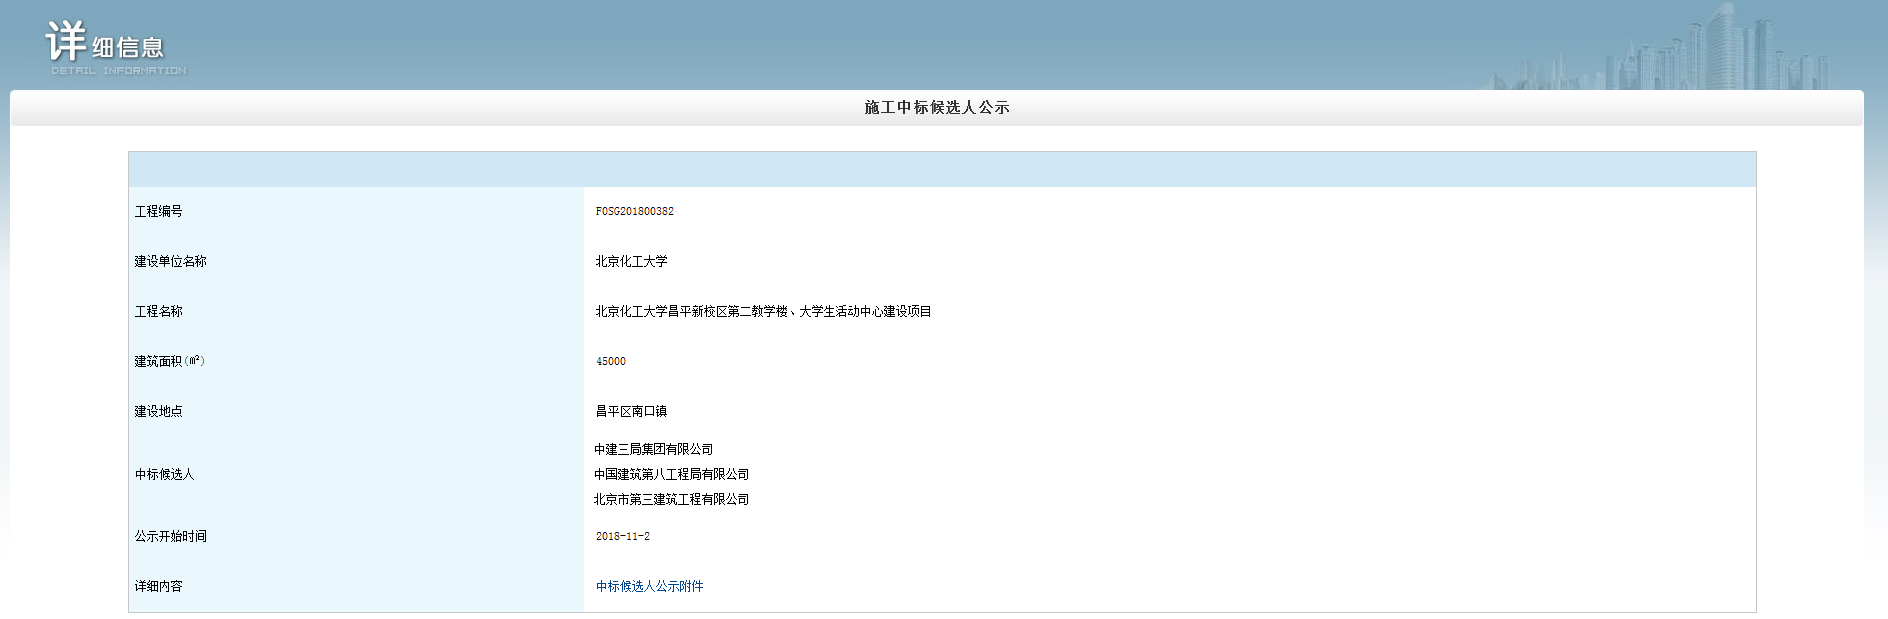Click candidate 北京市第三建筑工程有限公司
Image resolution: width=1888 pixels, height=619 pixels.
point(672,500)
